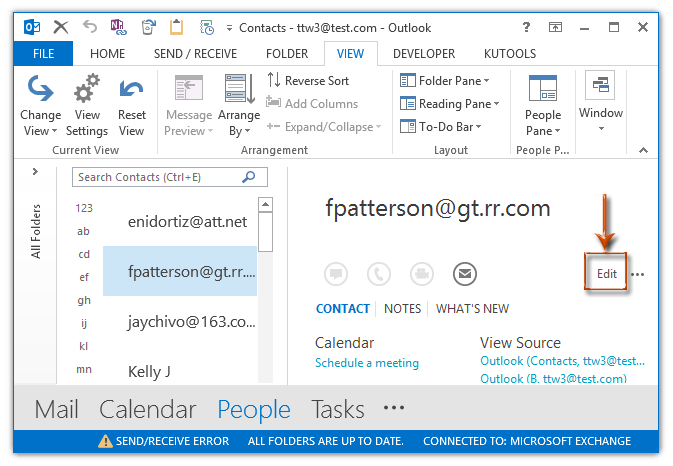Click the search magnifier icon

(x=249, y=177)
